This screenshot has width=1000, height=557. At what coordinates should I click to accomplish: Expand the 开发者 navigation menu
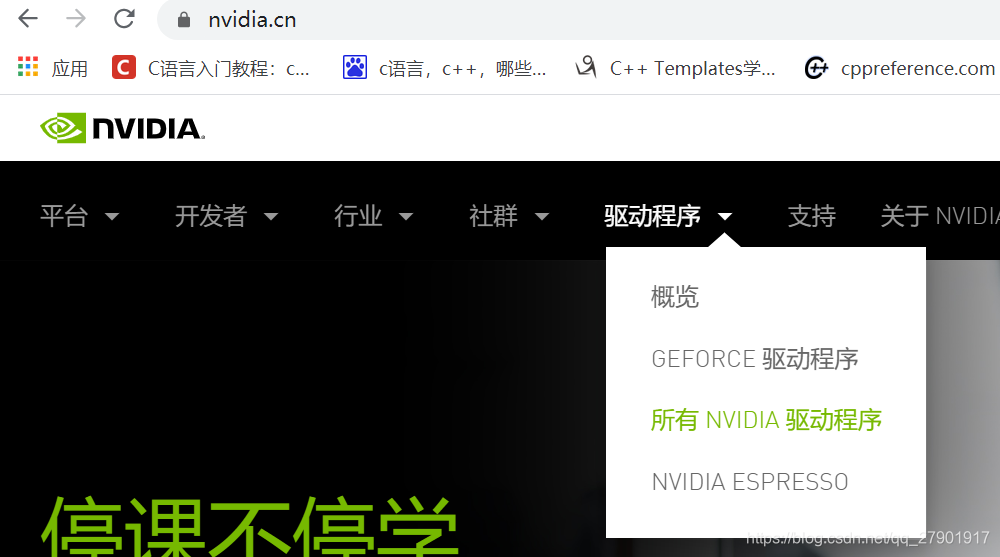coord(226,216)
